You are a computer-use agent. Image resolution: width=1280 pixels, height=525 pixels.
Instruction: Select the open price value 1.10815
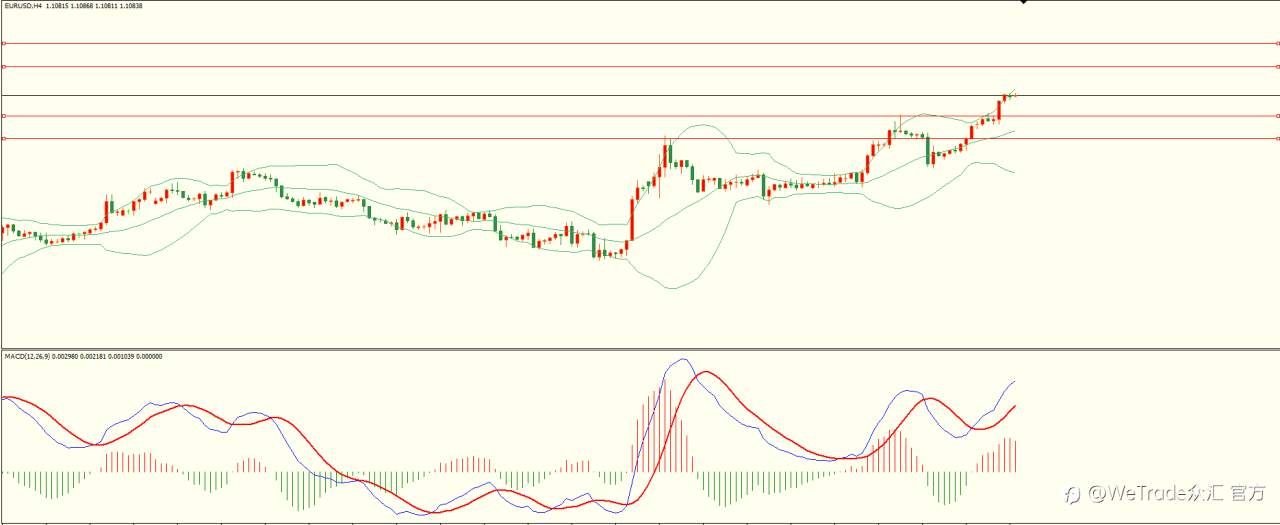57,6
